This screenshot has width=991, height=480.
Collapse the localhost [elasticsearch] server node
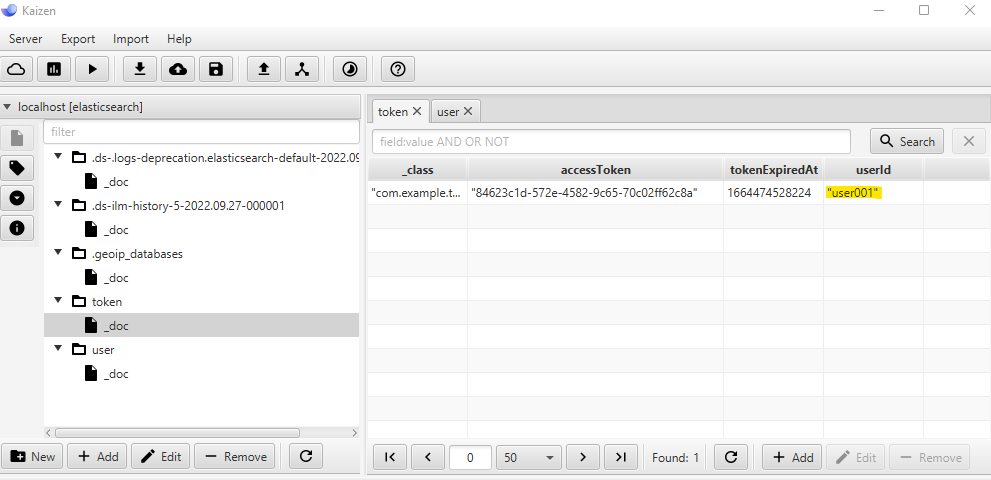(x=7, y=107)
